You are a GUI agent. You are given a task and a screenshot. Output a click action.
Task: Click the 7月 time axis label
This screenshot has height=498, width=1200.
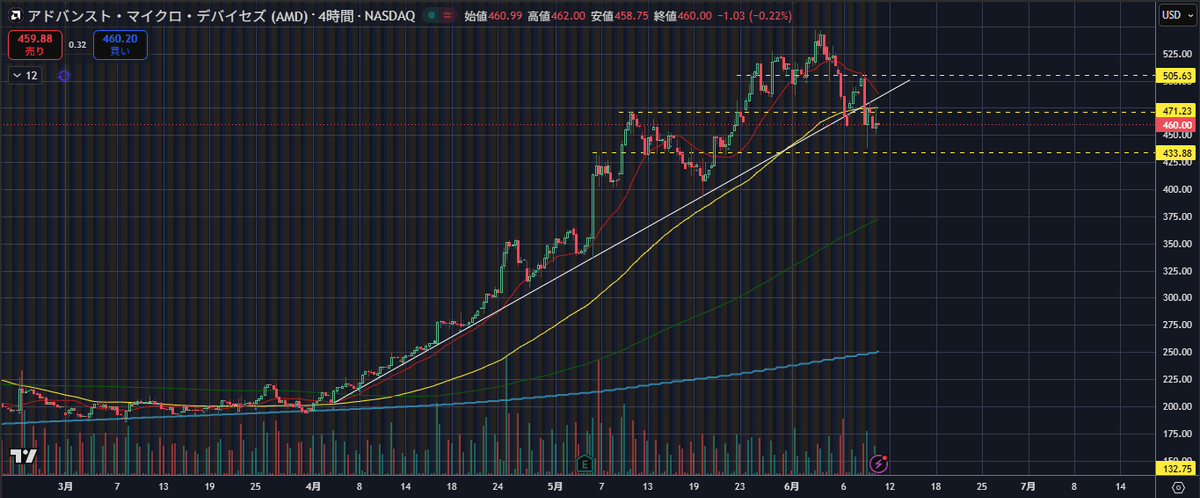click(x=1028, y=486)
